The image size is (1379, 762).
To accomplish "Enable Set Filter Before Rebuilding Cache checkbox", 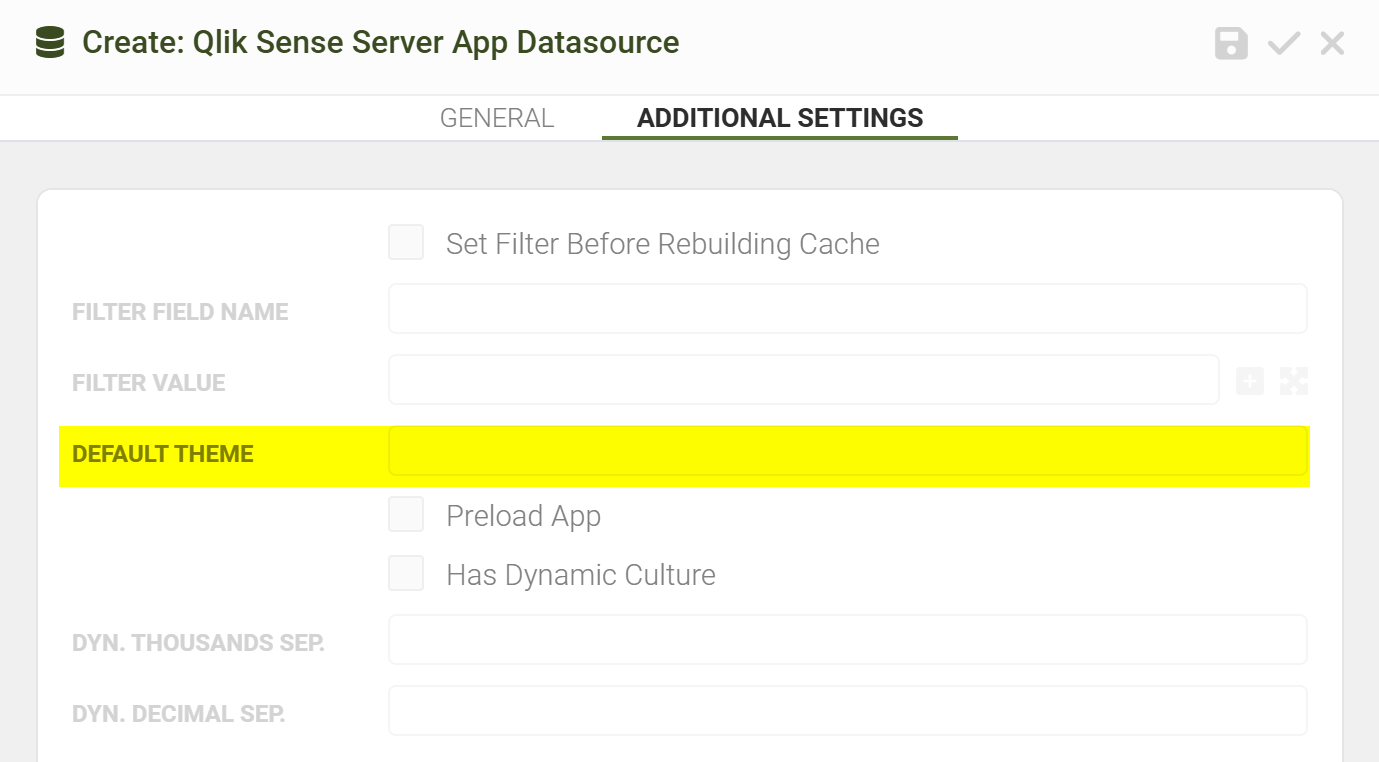I will coord(406,243).
